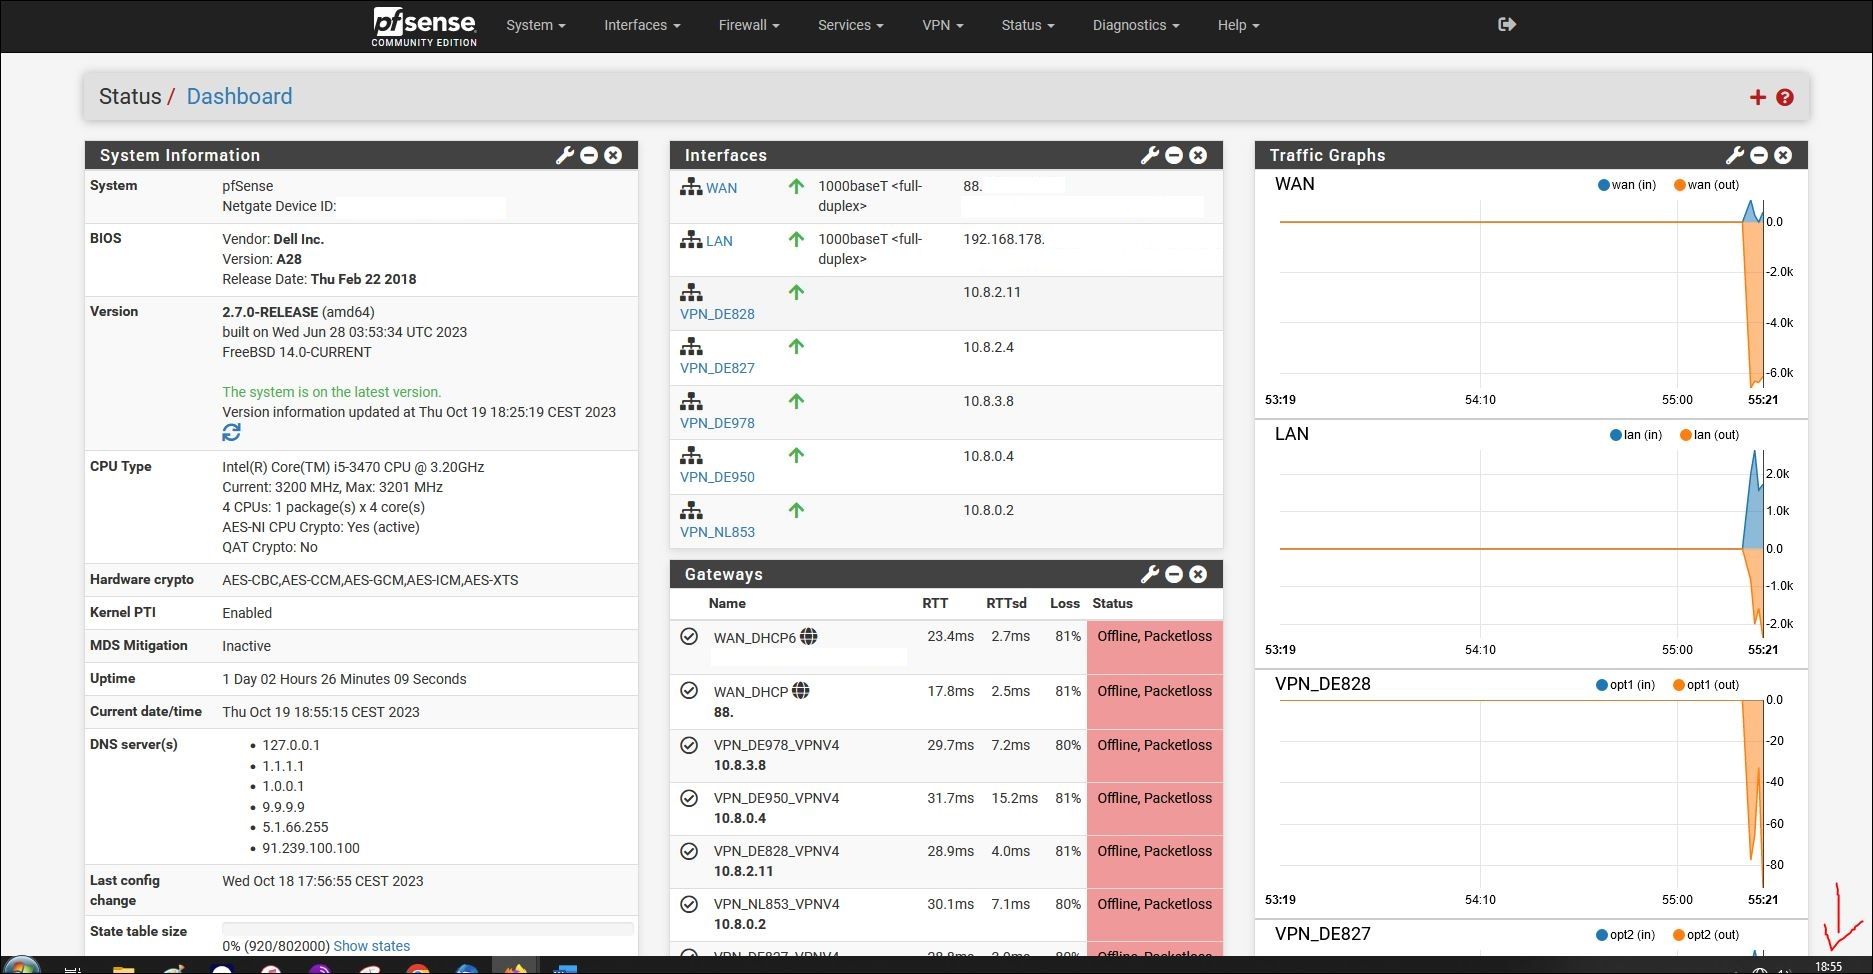Viewport: 1873px width, 974px height.
Task: Open the VPN_DE950 interface link
Action: [717, 477]
